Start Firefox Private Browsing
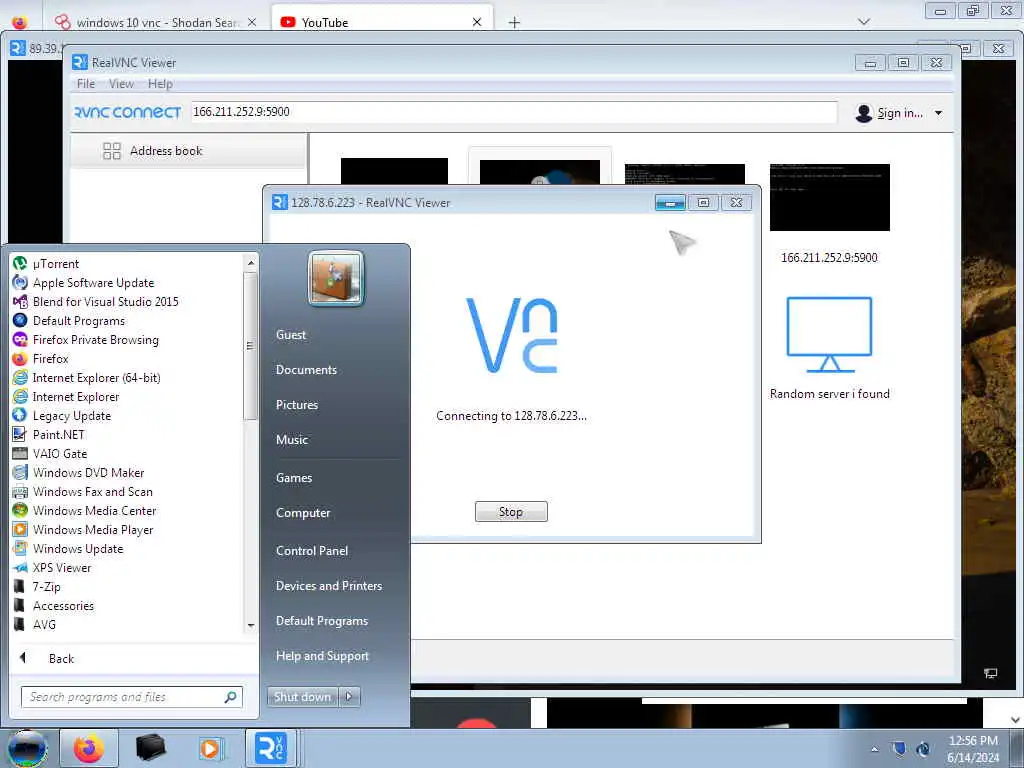This screenshot has width=1024, height=768. click(95, 340)
